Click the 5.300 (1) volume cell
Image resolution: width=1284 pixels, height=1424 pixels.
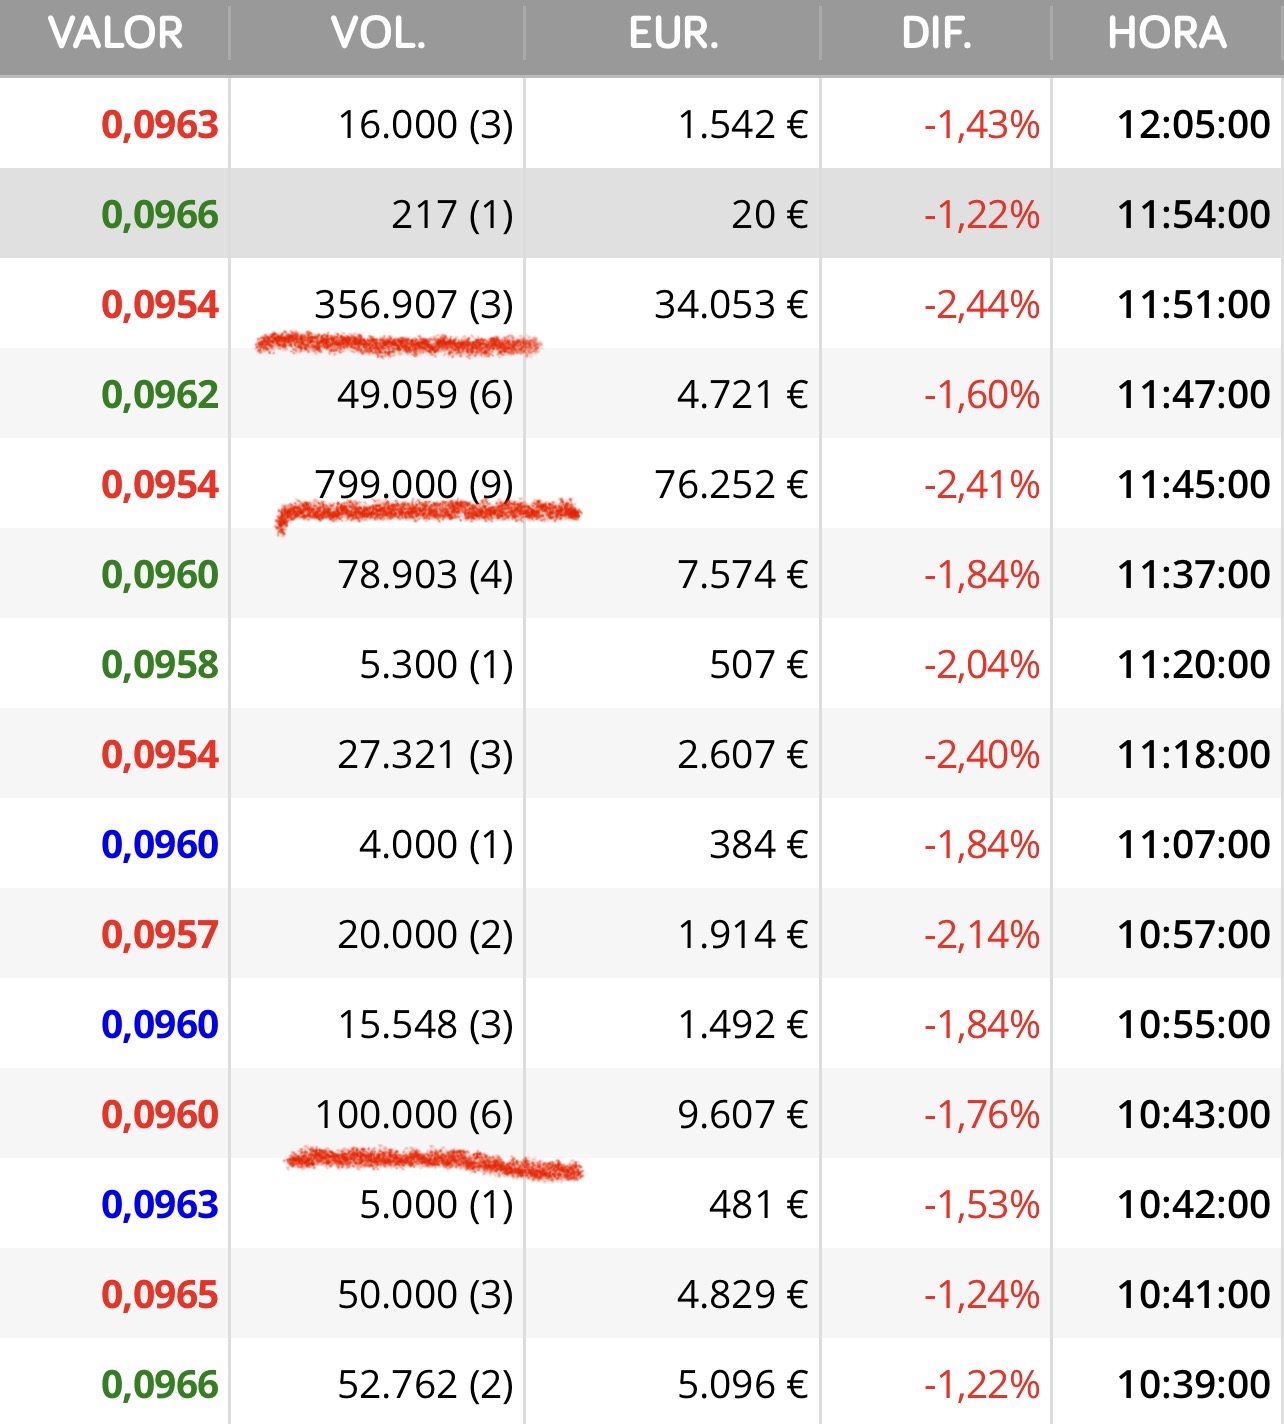436,665
